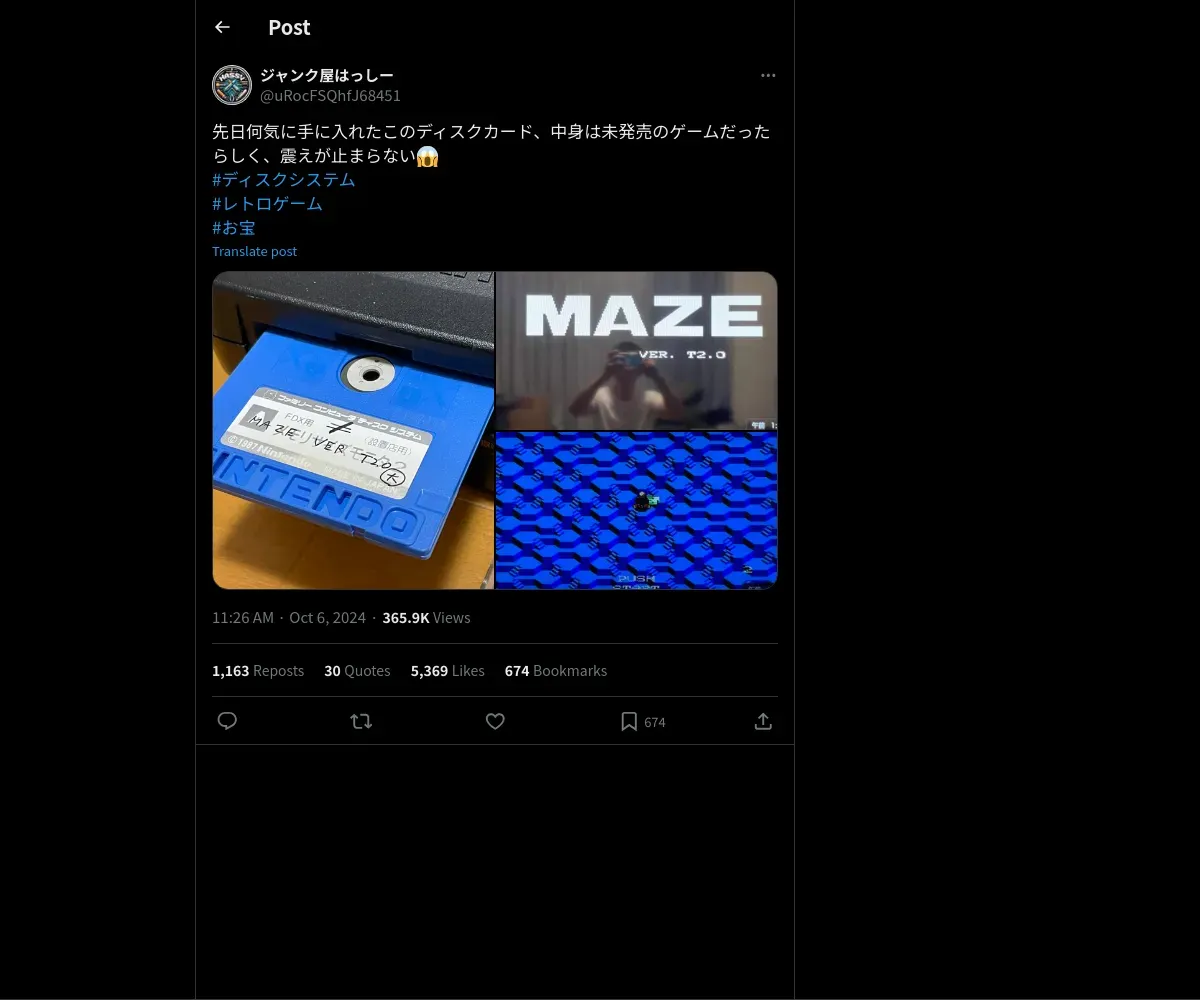
Task: Bookmark the post with the bookmark icon
Action: [629, 721]
